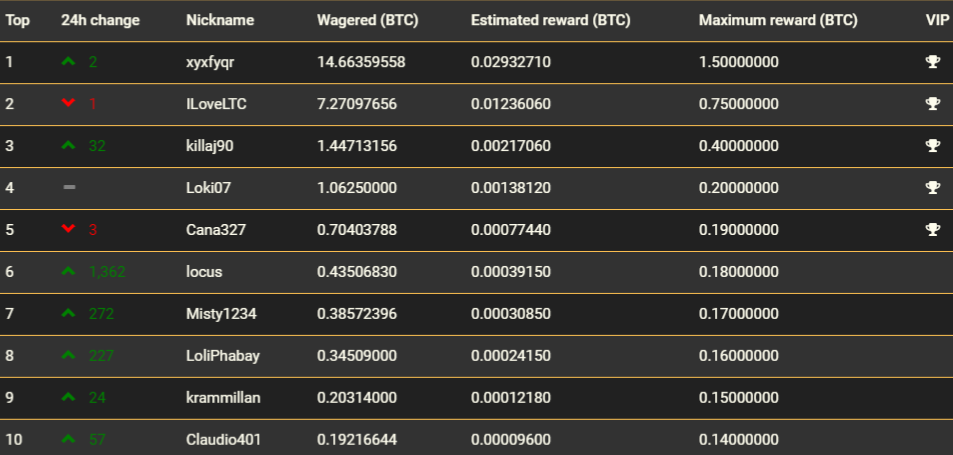Click the gray dash icon for Loki07
Viewport: 953px width, 455px height.
click(x=69, y=187)
